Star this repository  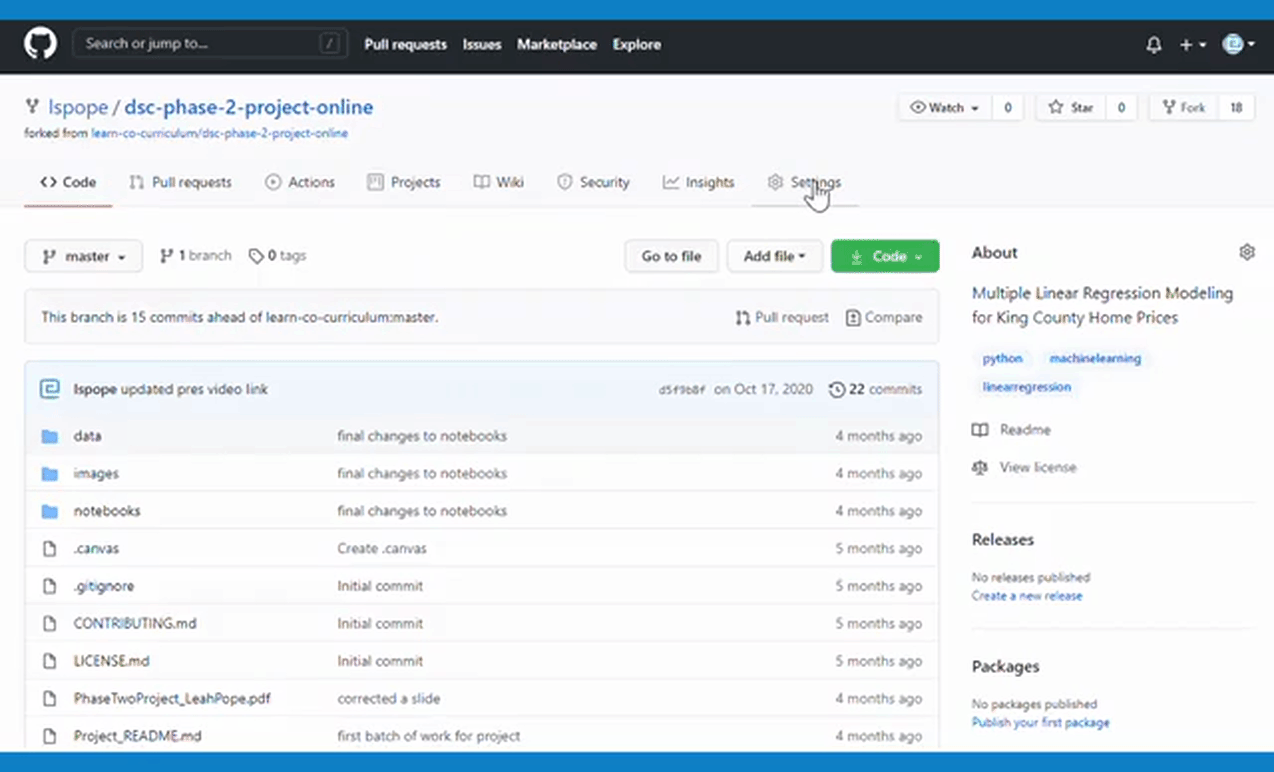point(1071,108)
